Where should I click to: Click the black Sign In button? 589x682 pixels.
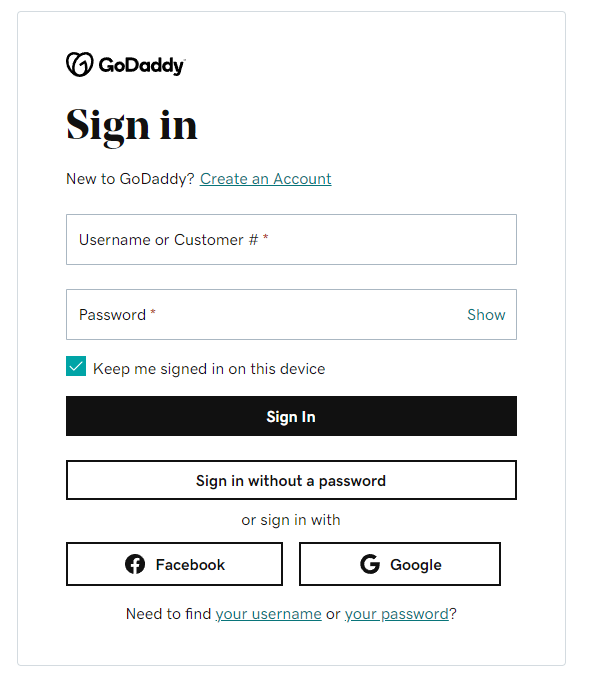pyautogui.click(x=291, y=416)
